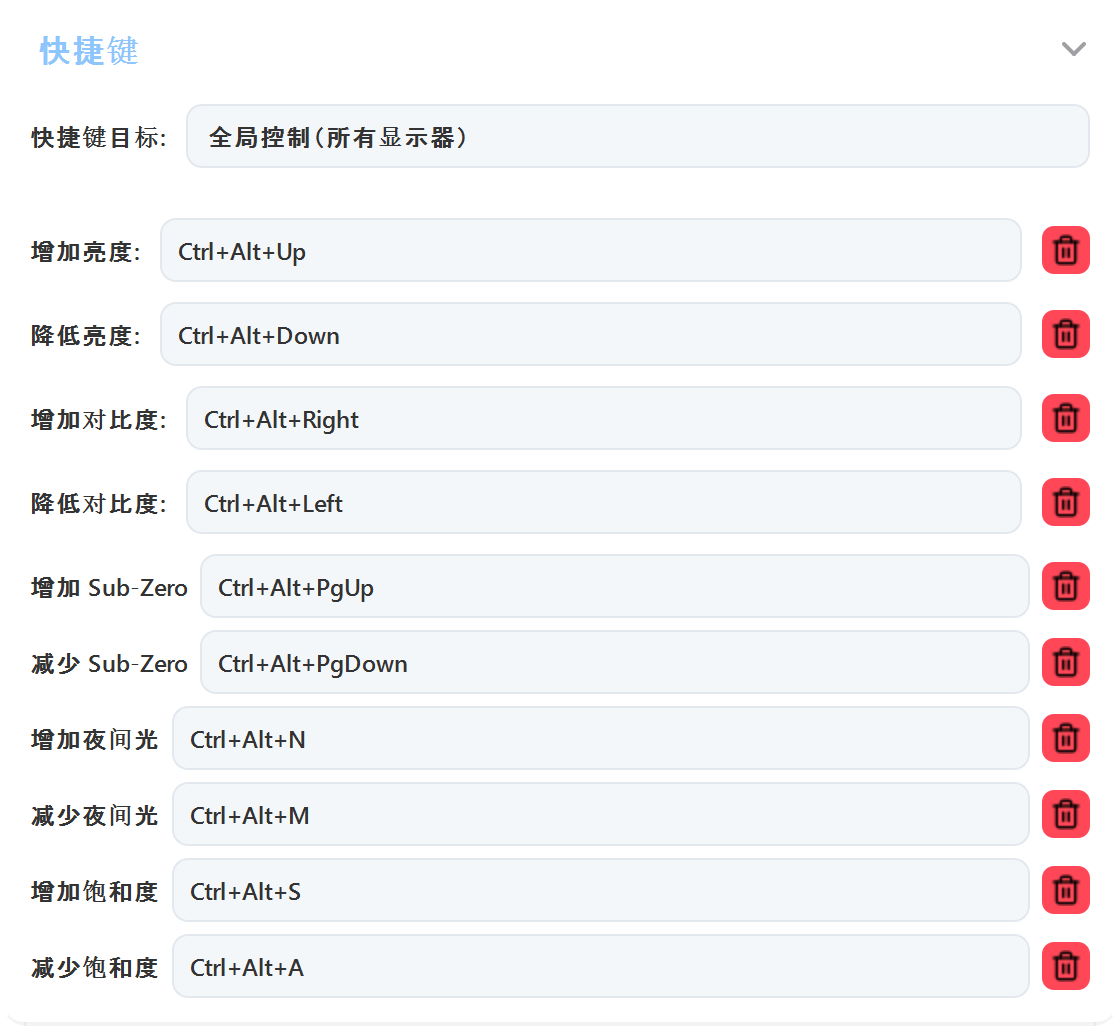Delete the 减少 Sub-Zero shortcut
This screenshot has width=1120, height=1026.
[x=1065, y=662]
